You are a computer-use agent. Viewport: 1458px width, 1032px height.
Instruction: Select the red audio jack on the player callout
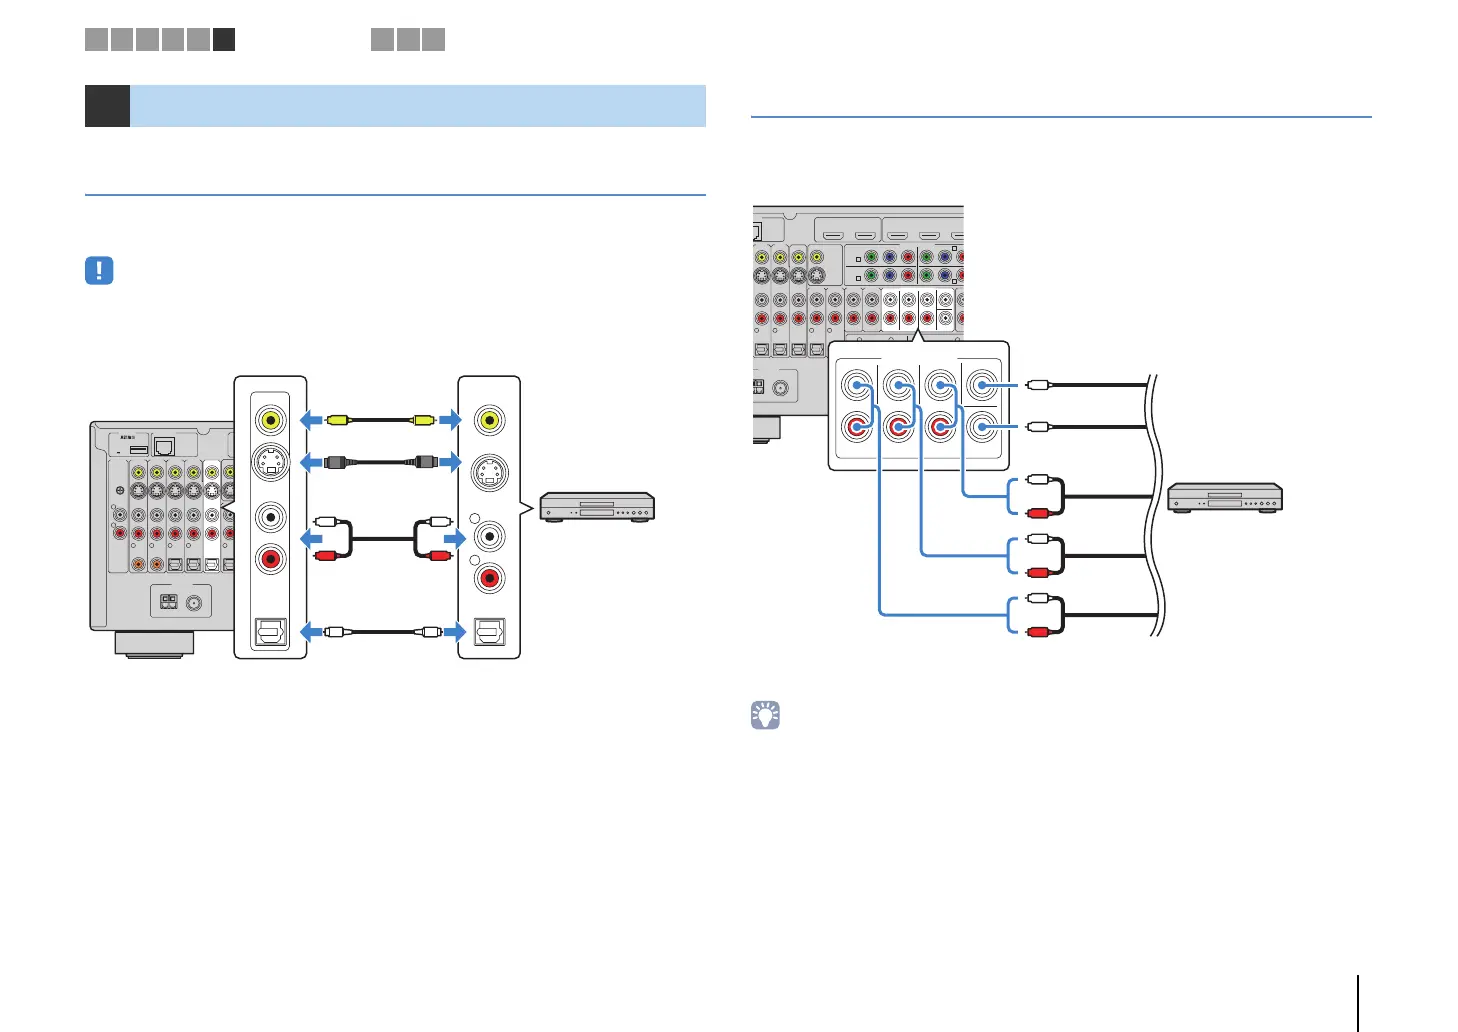point(489,578)
